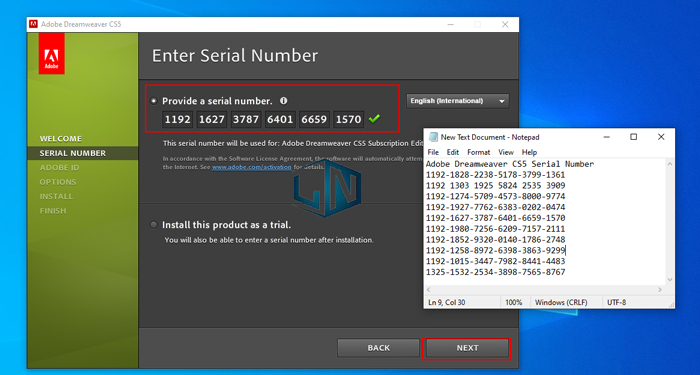
Task: Click the line 1192-1627-3787-6401-6659-1570 in Notepad
Action: pos(496,218)
